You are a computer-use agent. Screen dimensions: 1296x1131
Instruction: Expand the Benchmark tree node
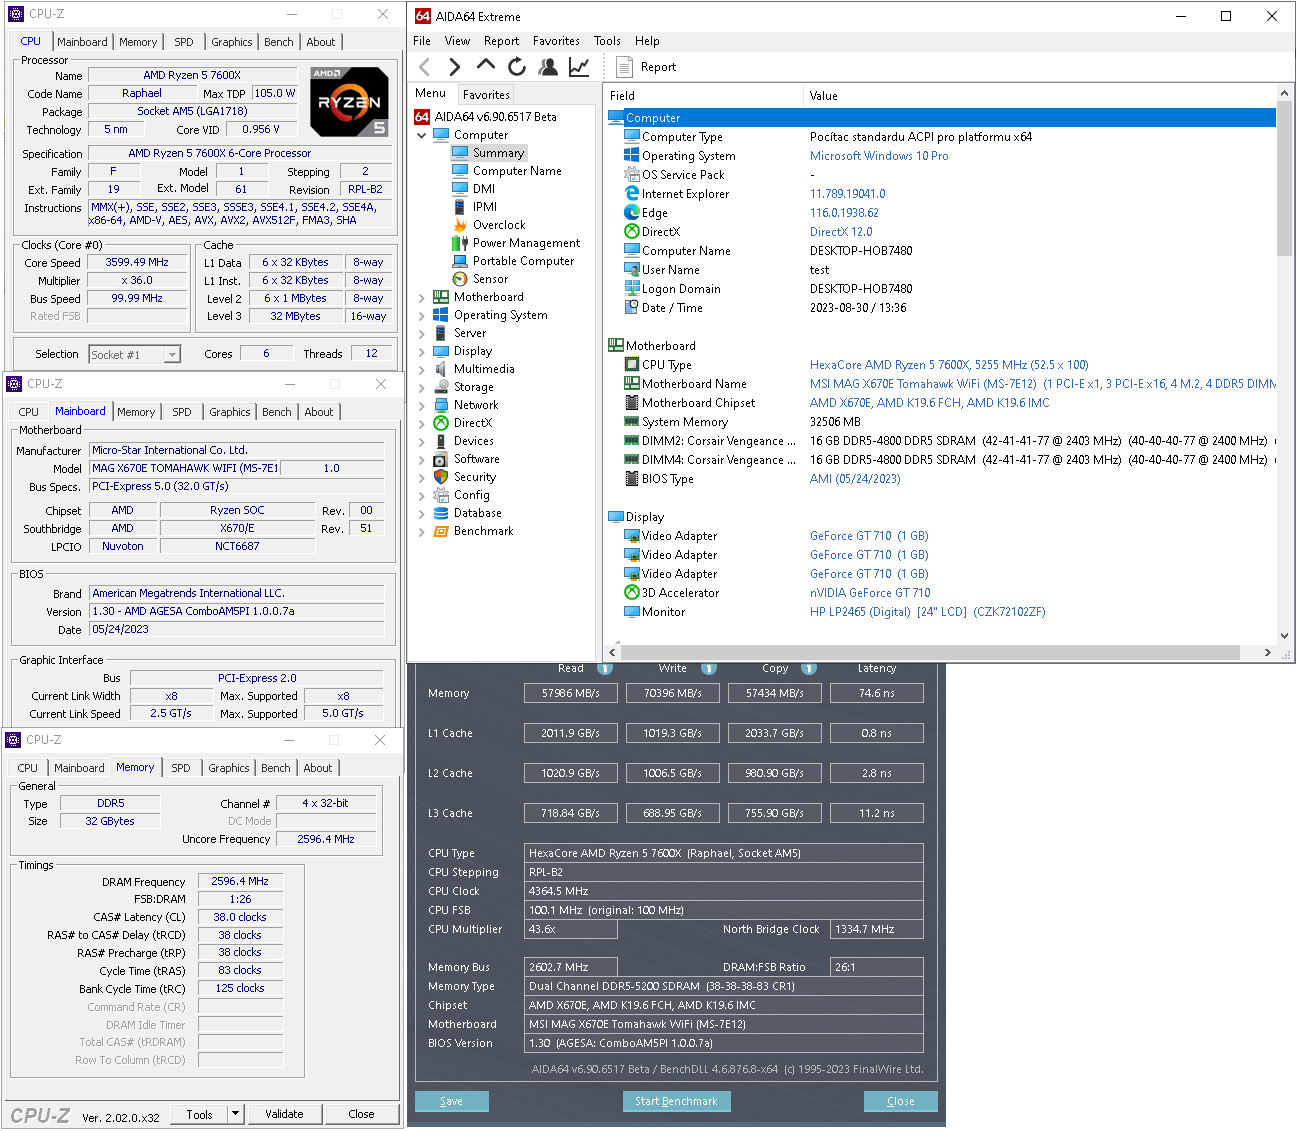(x=422, y=531)
